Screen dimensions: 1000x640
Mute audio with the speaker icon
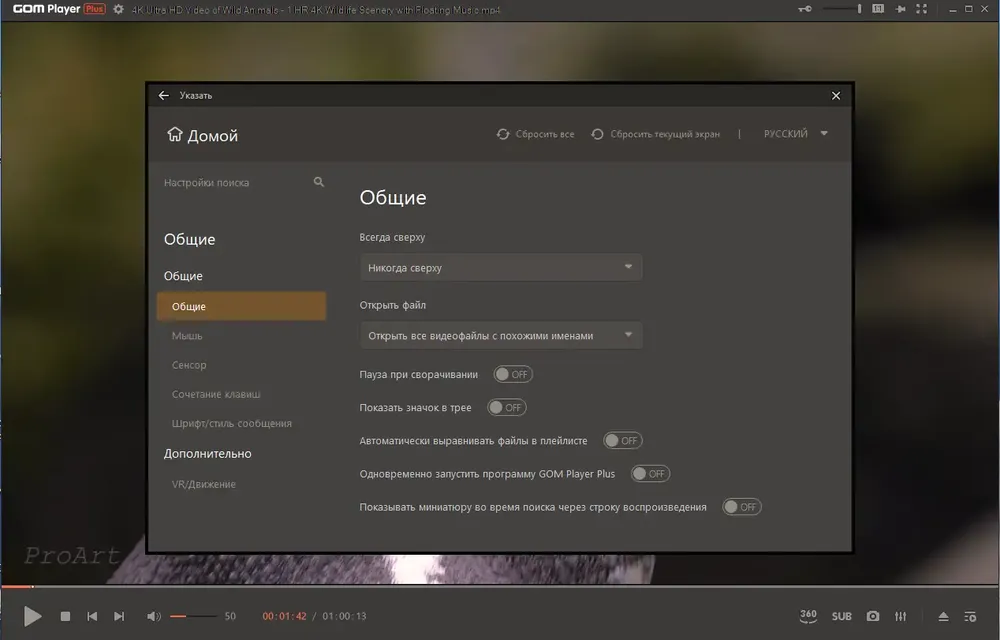(154, 616)
